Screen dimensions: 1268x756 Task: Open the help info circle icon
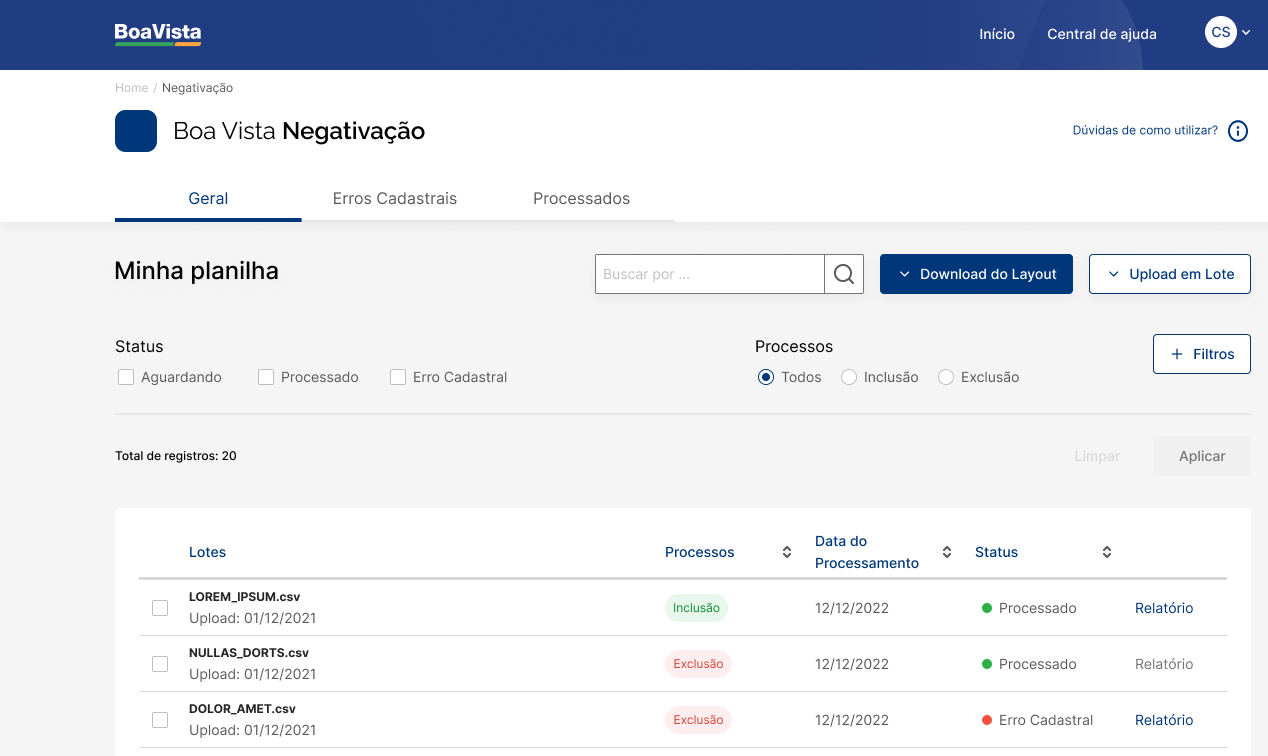[x=1238, y=131]
